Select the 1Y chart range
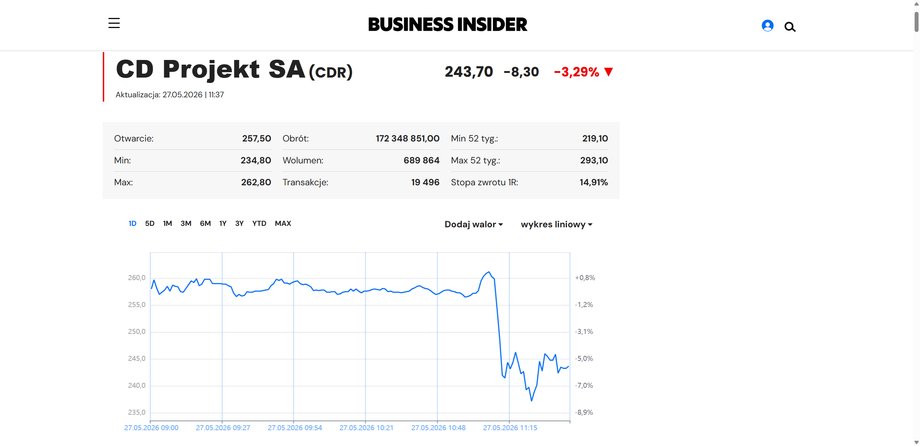920x446 pixels. [x=223, y=224]
